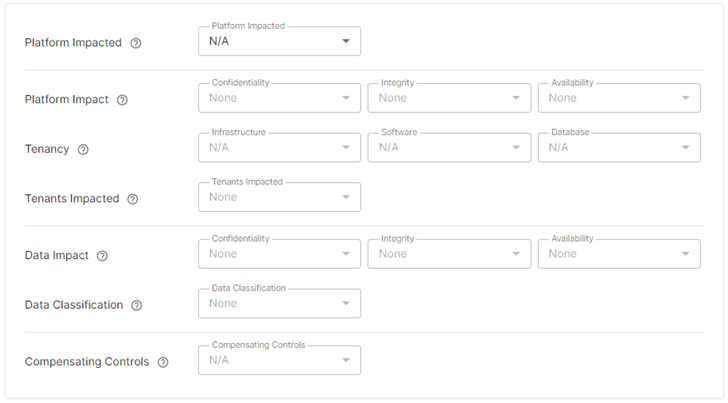Open the Compensating Controls dropdown

[280, 360]
